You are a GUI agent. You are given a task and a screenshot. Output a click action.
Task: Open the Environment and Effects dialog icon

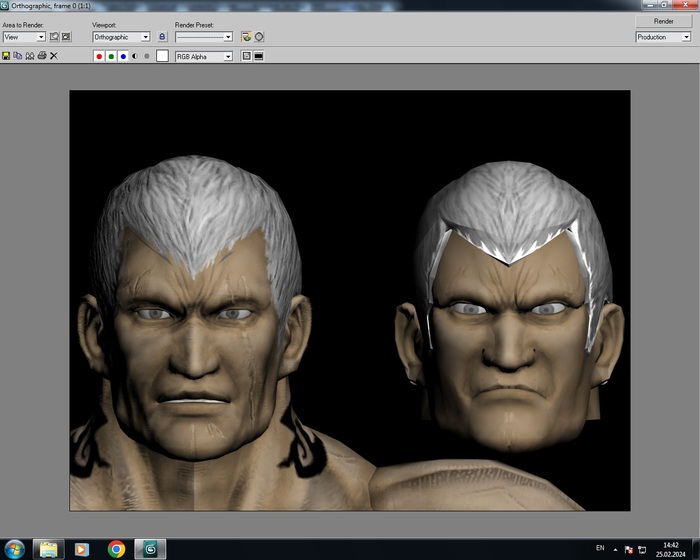[x=259, y=37]
